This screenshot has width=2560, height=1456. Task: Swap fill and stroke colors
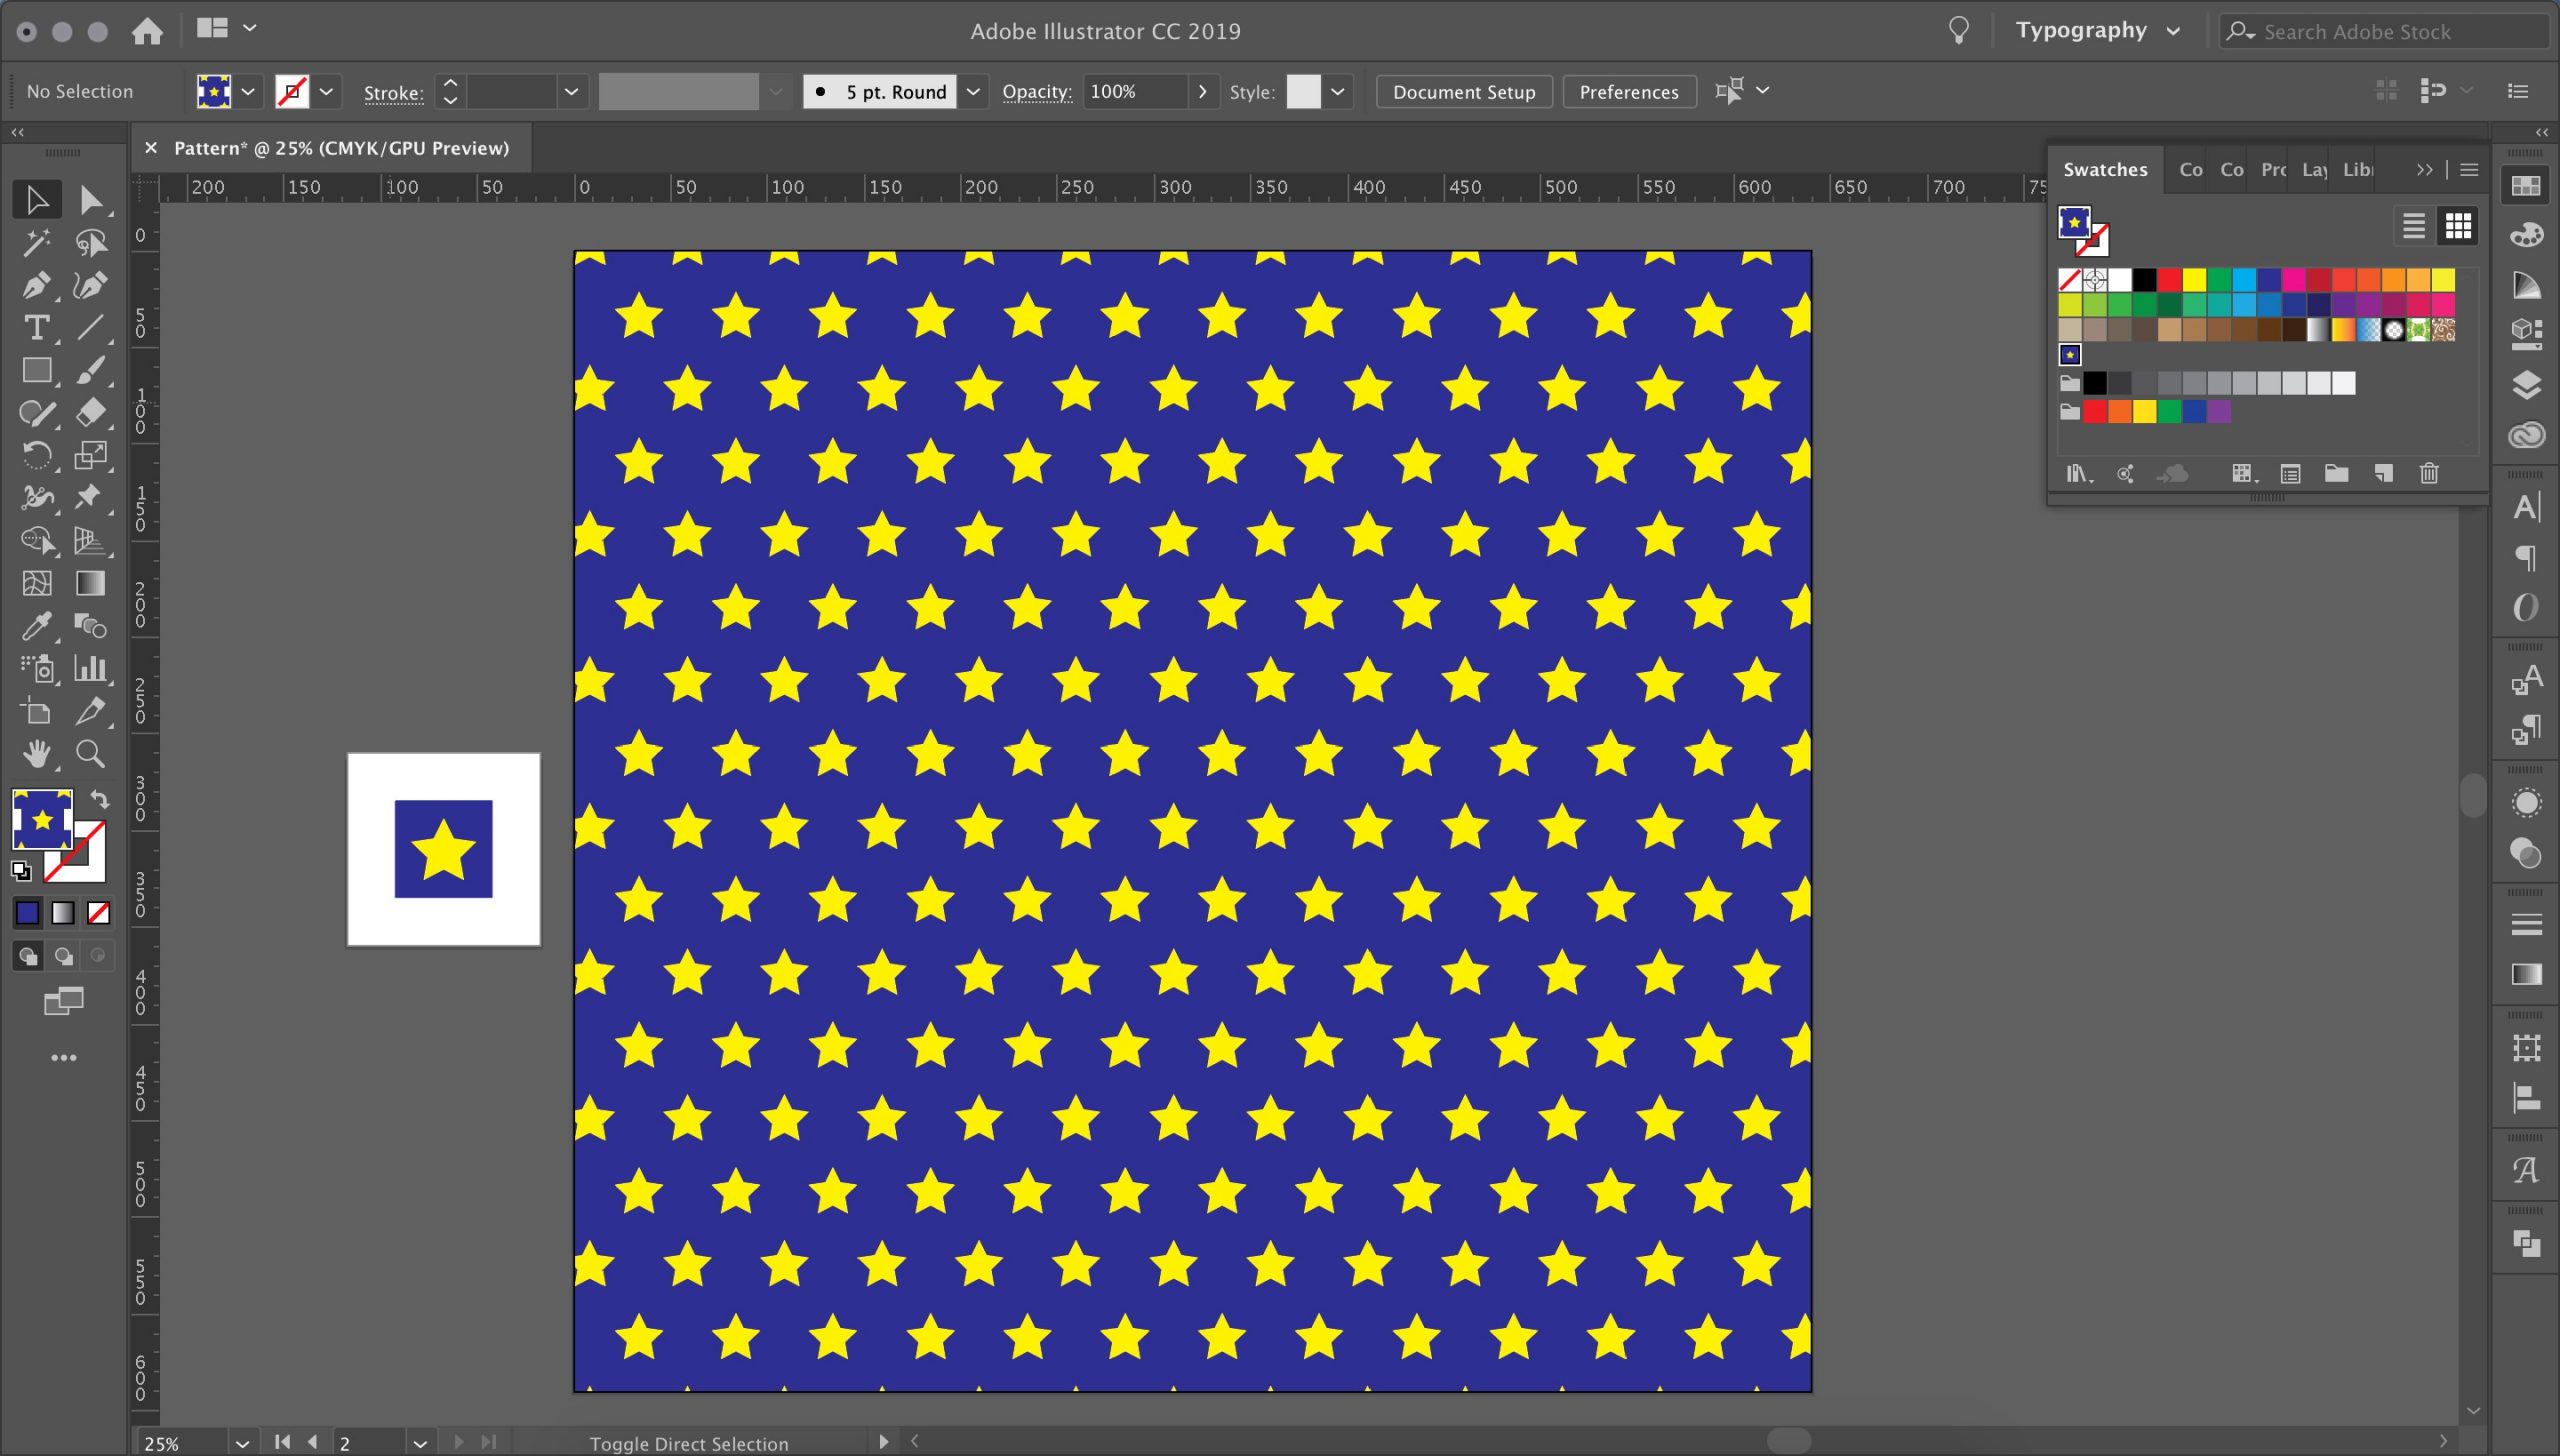click(100, 799)
